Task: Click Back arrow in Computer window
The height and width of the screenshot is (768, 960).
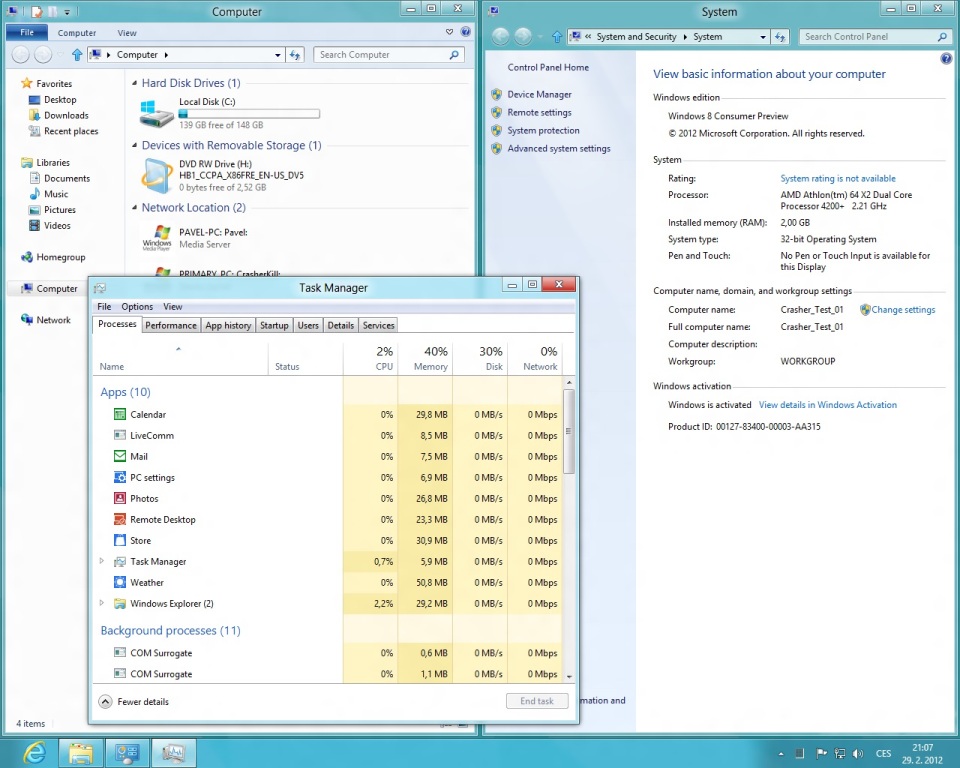Action: point(21,55)
